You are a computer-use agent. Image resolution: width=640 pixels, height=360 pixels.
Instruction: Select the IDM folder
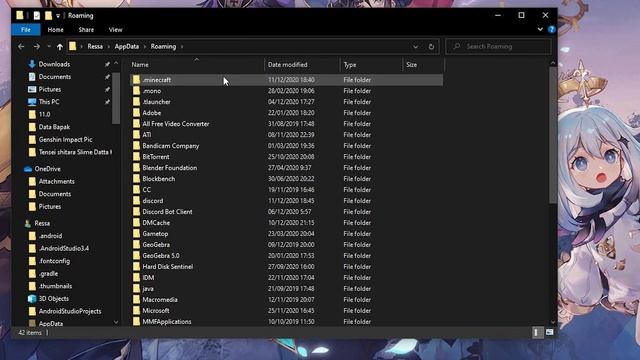click(x=286, y=278)
